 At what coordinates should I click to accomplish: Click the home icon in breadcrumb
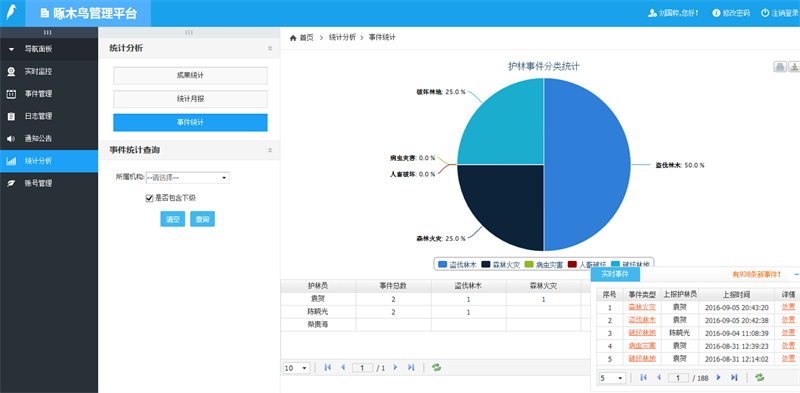tap(293, 38)
